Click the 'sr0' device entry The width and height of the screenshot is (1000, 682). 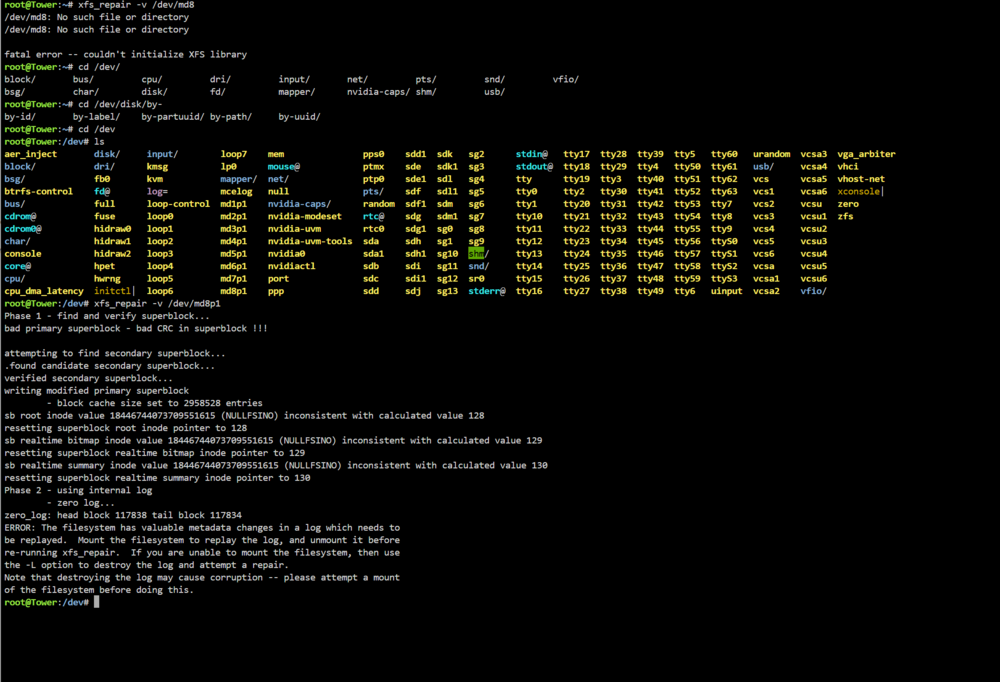pyautogui.click(x=476, y=278)
